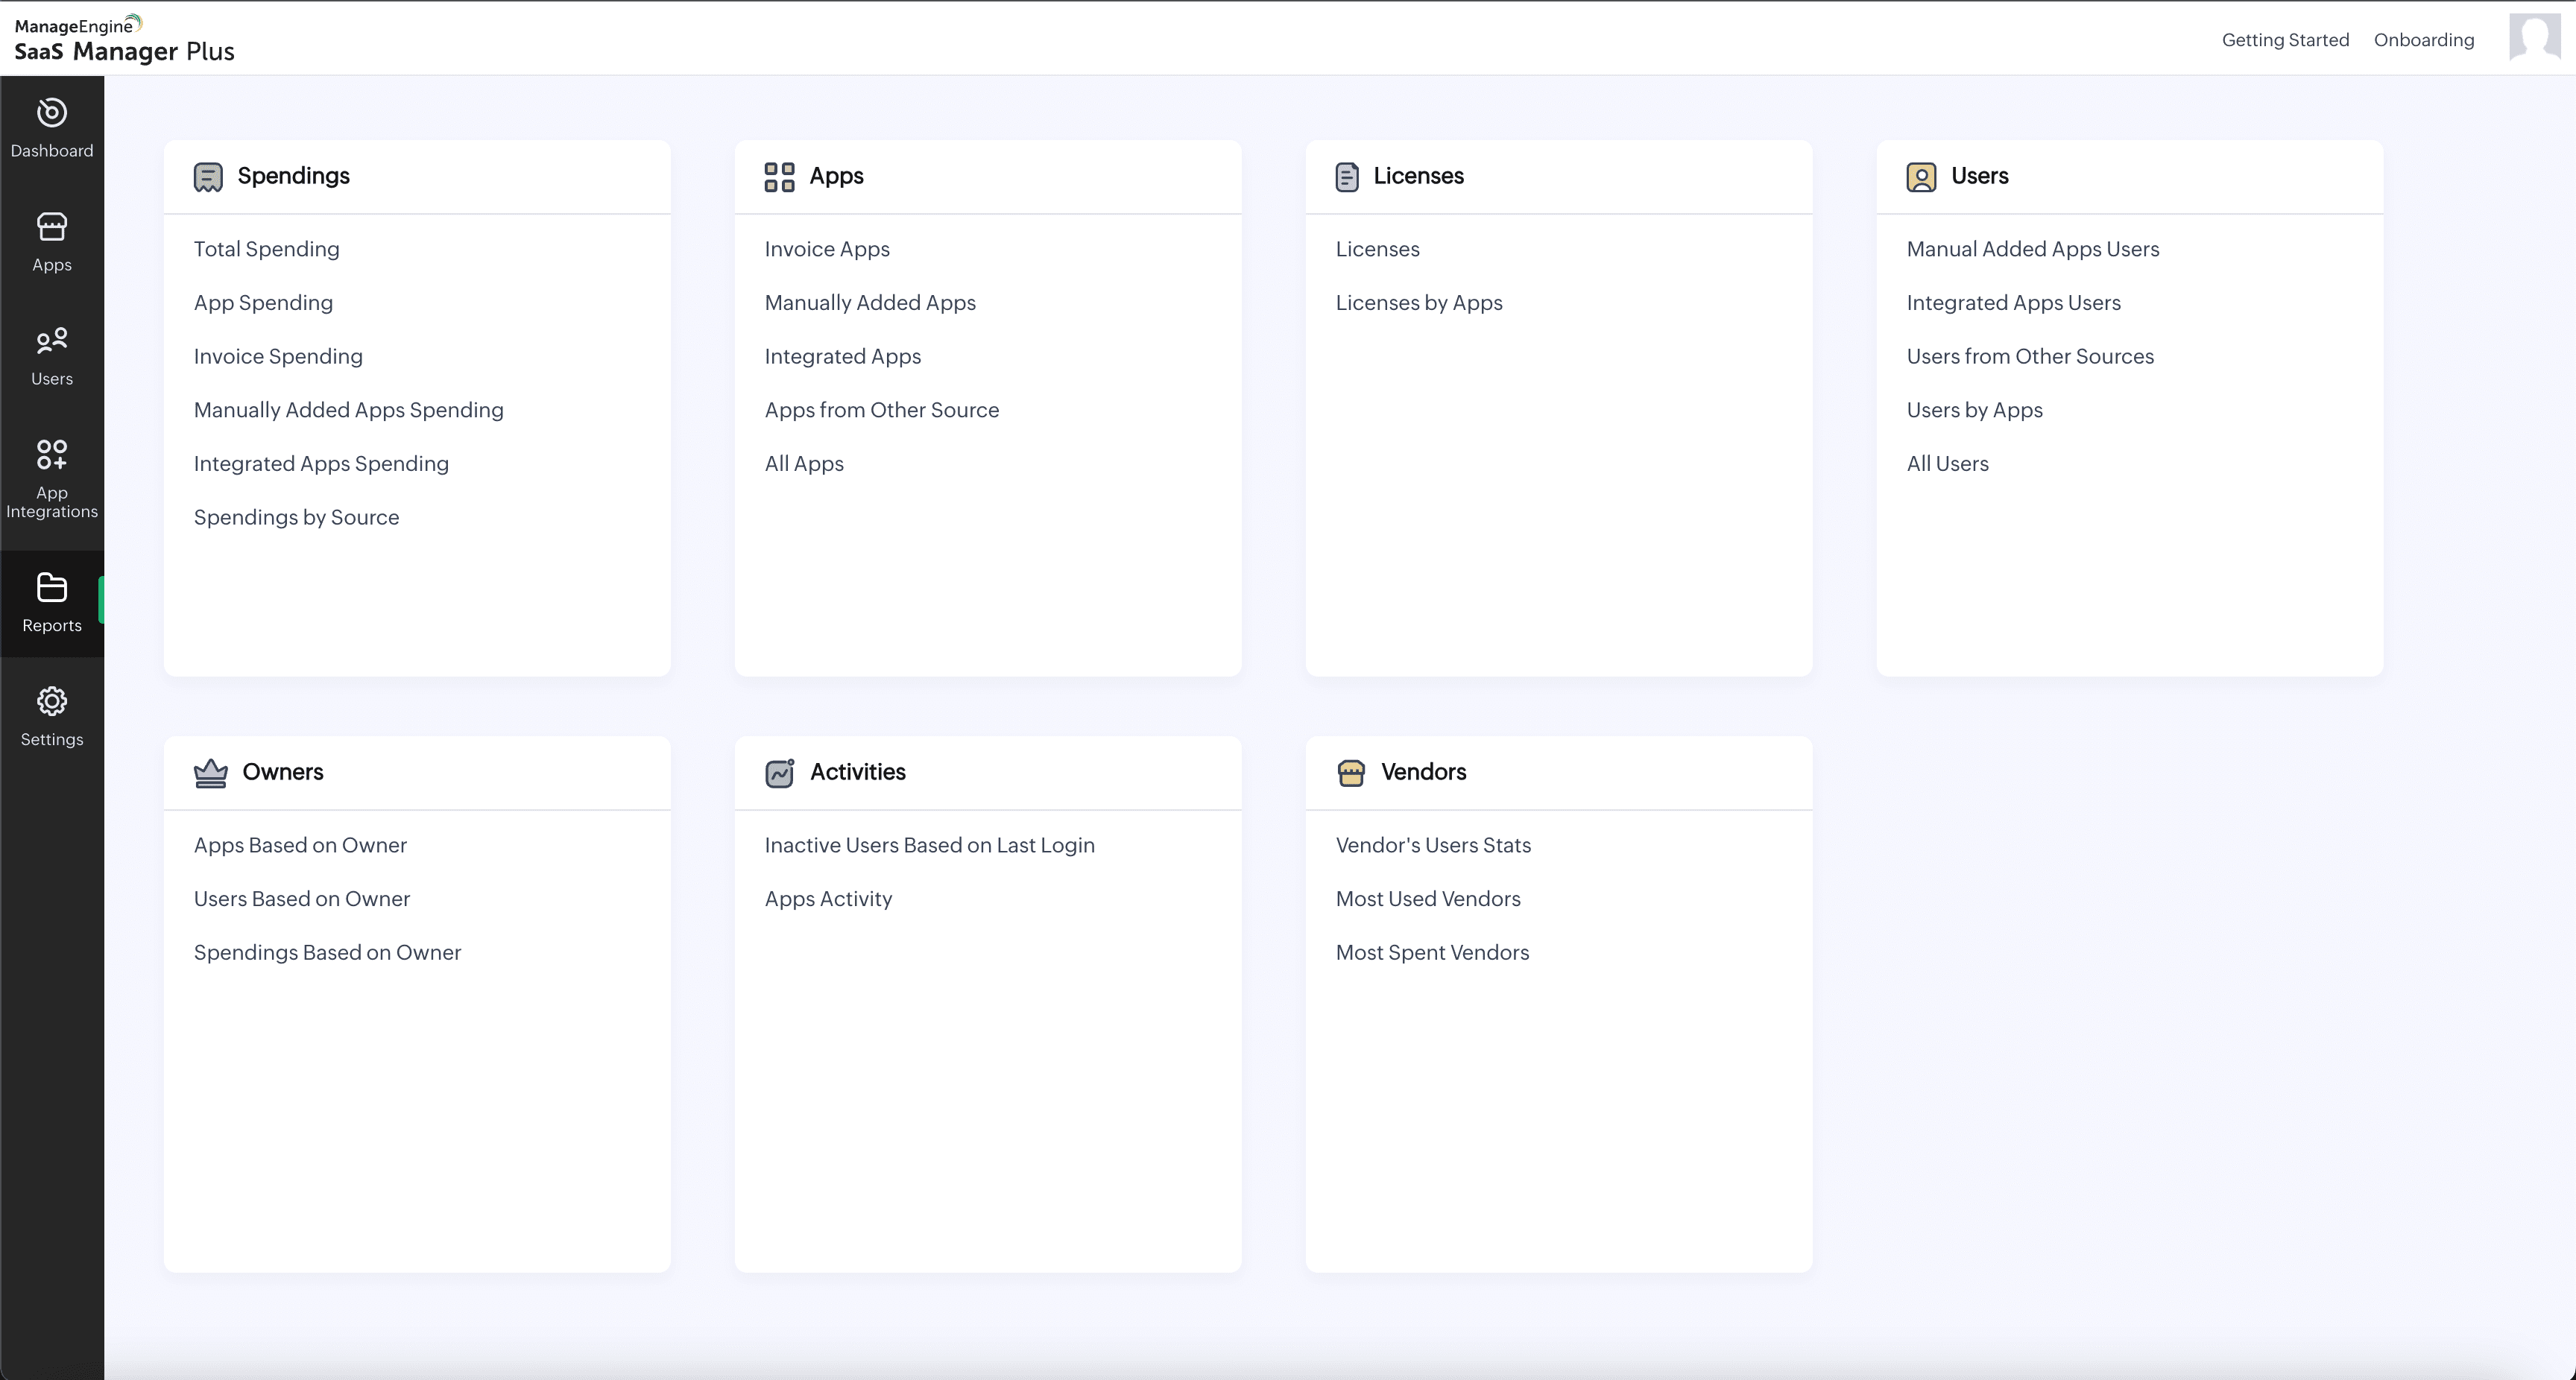
Task: Open Onboarding in top bar
Action: [2423, 40]
